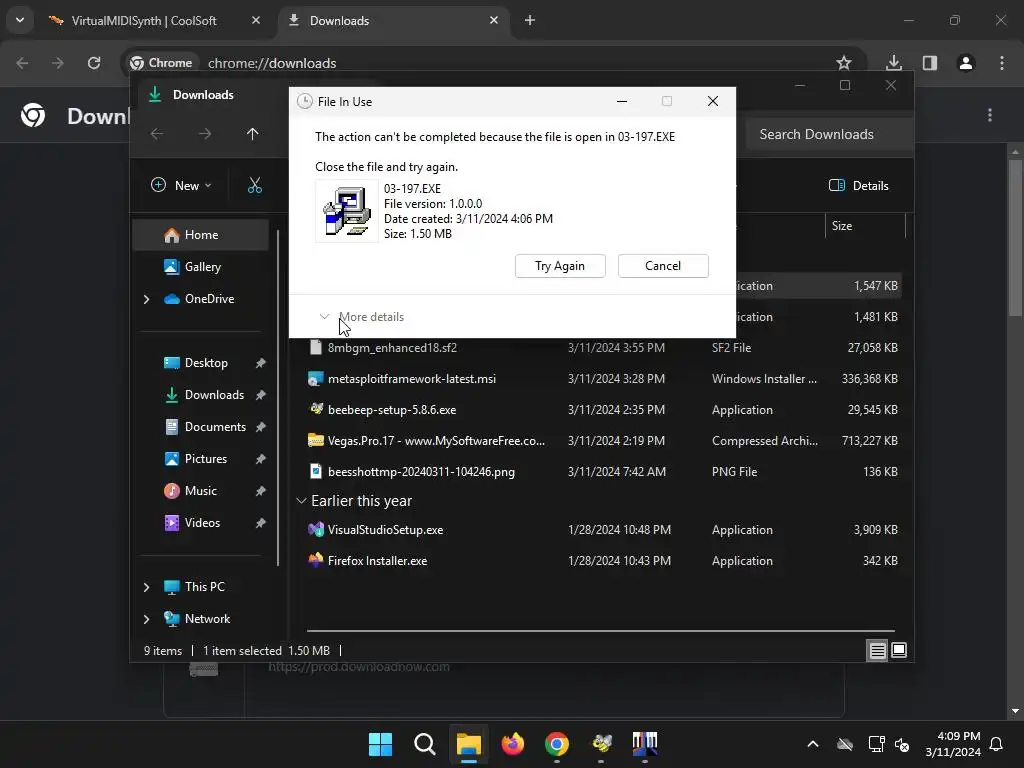
Task: Click the 03-197.EXE installer icon in dialog
Action: [347, 211]
